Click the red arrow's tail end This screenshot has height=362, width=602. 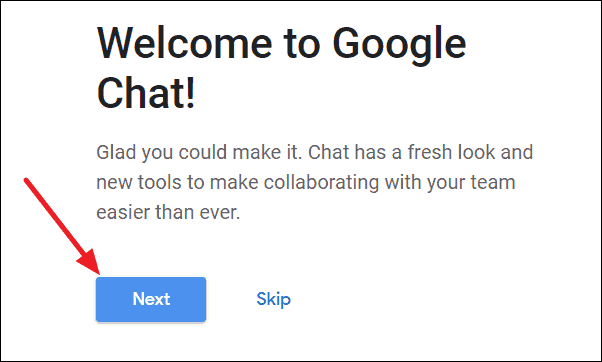point(26,180)
